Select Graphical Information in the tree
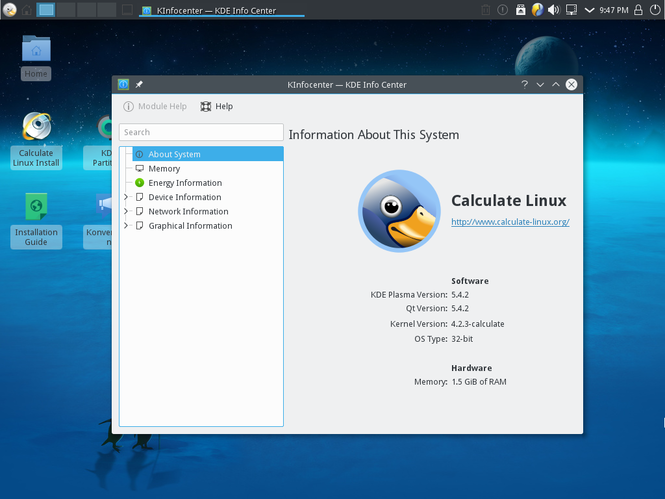 (190, 226)
